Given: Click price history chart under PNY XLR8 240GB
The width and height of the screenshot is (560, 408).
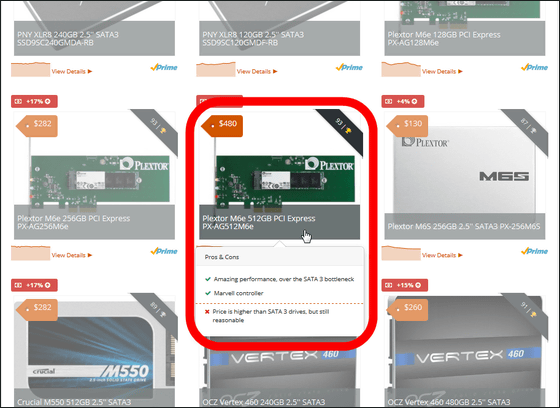Looking at the screenshot, I should pos(31,69).
